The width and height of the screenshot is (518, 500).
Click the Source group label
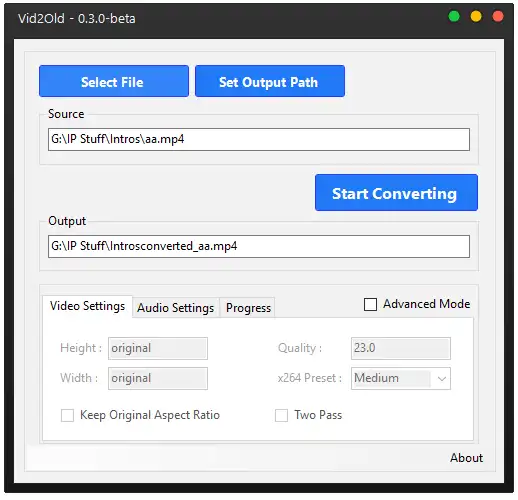coord(66,114)
